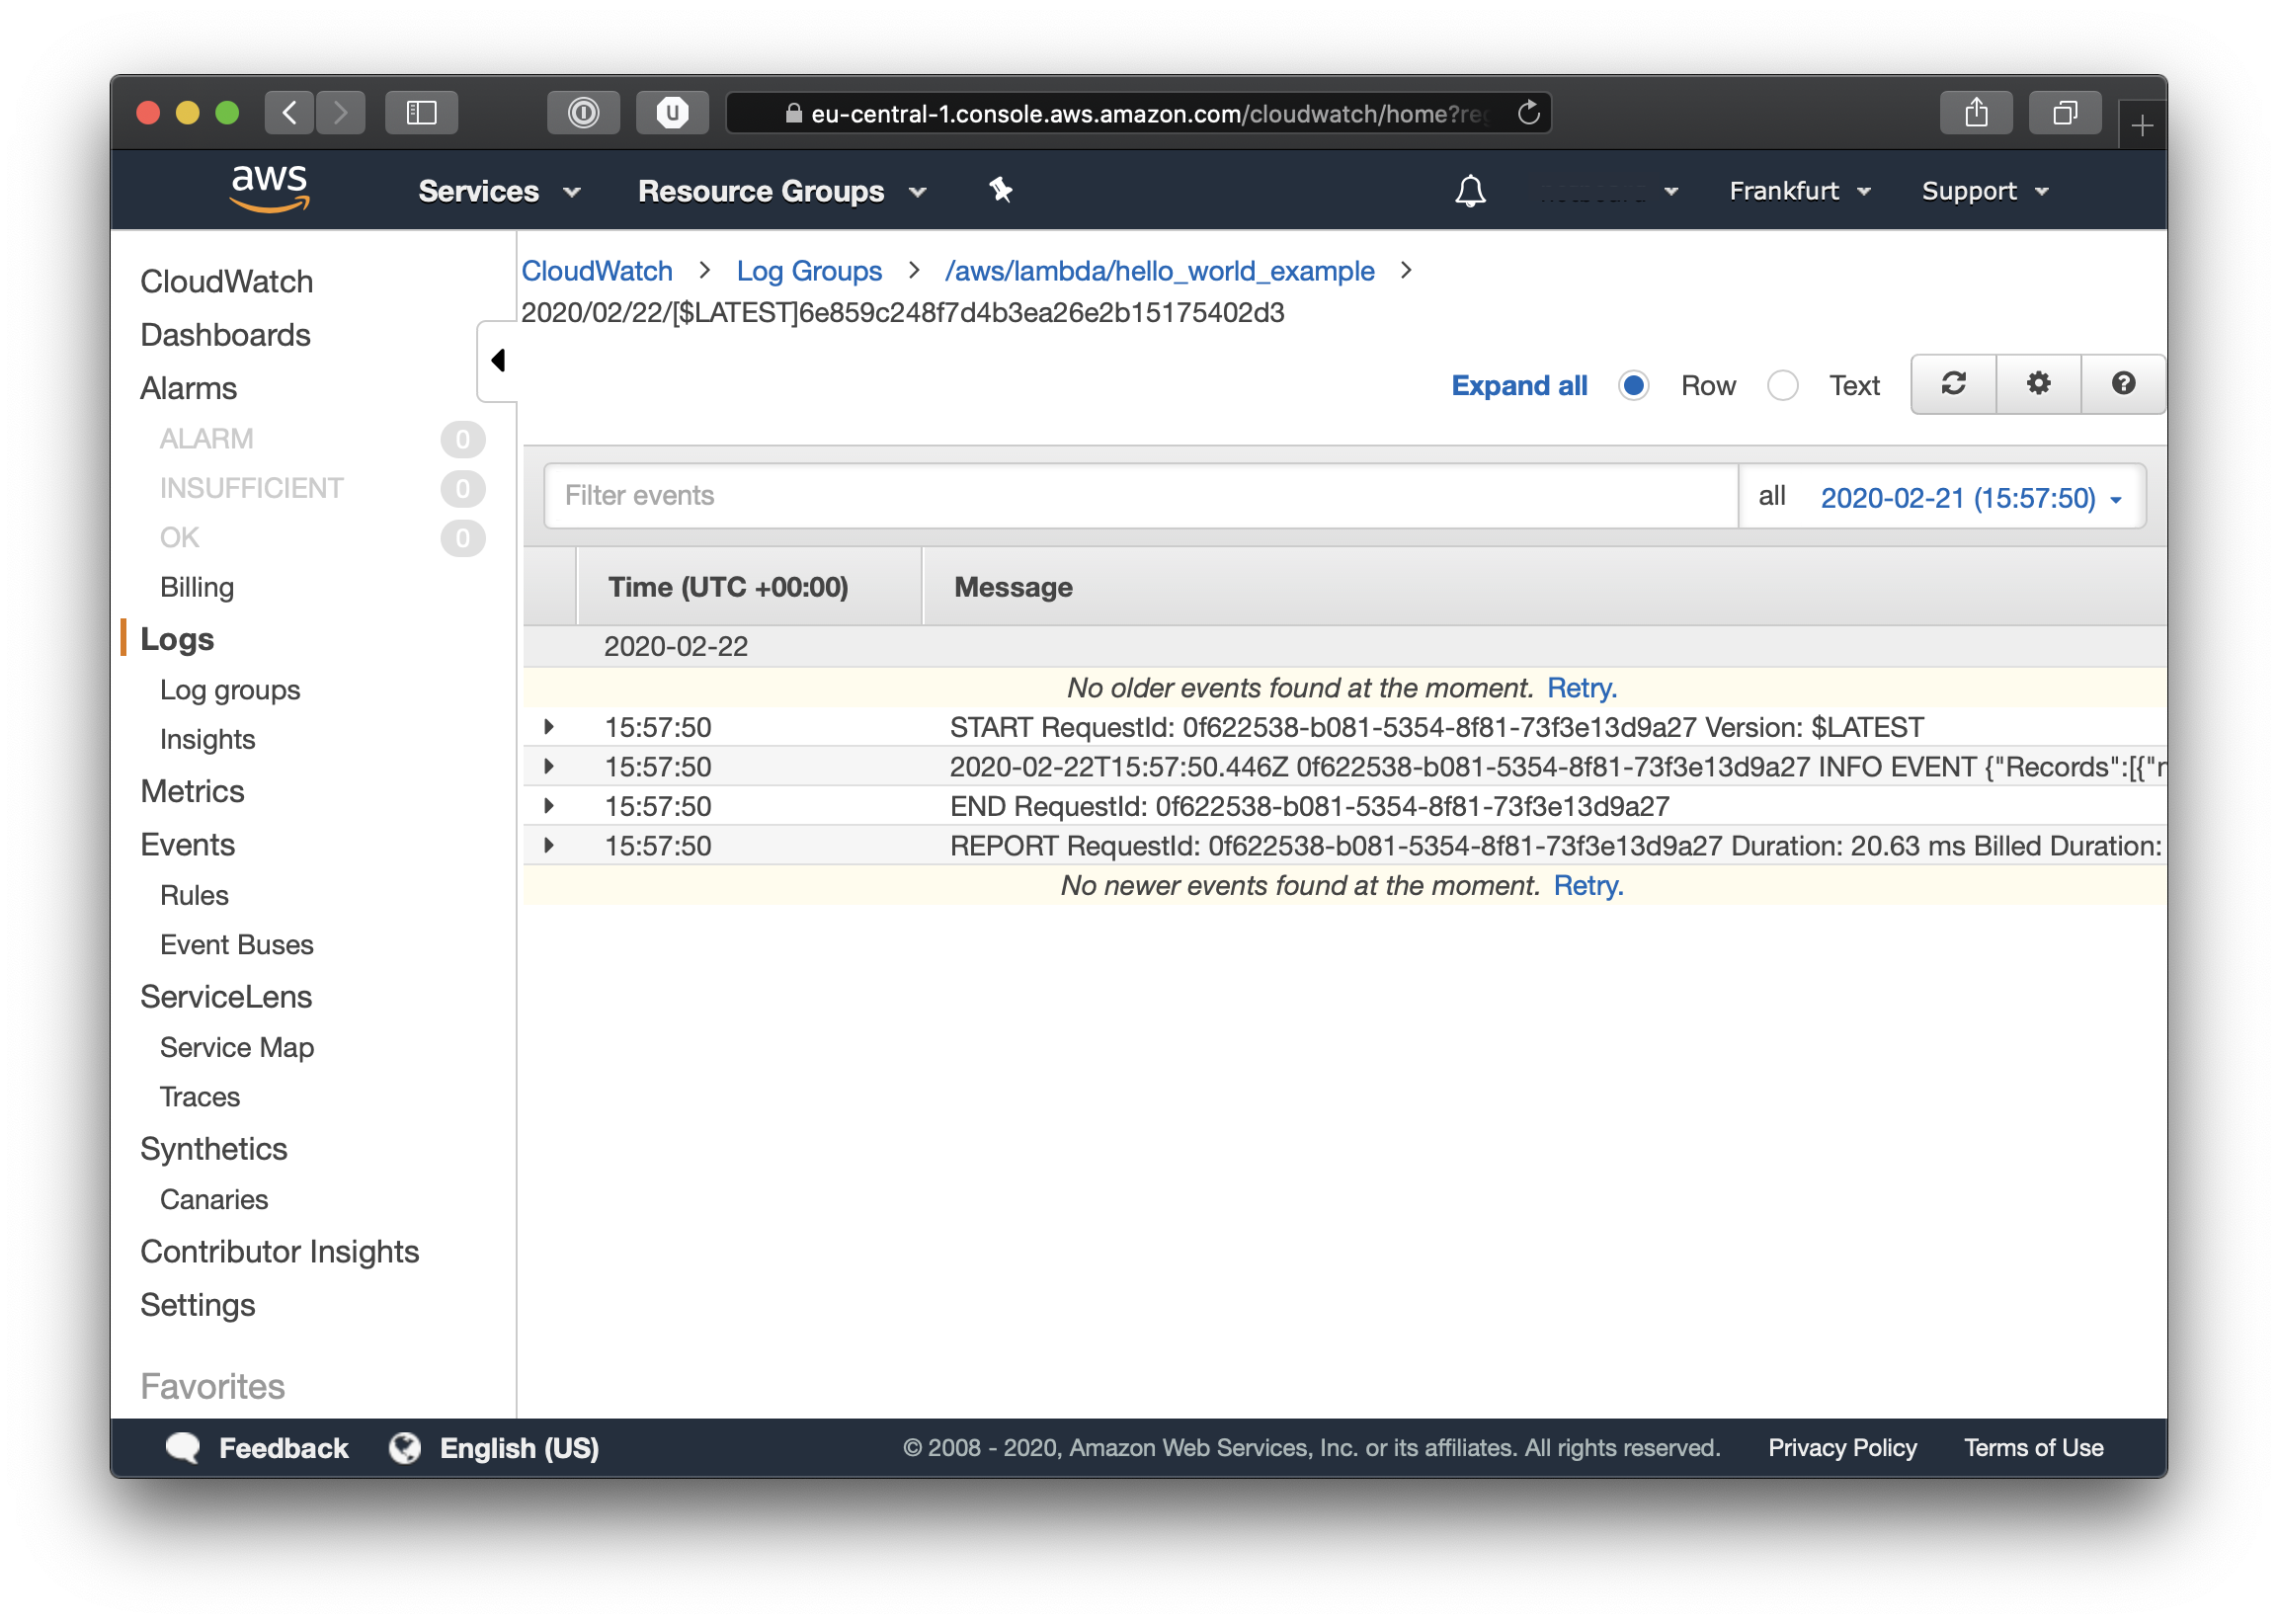Collapse the CloudWatch navigation sidebar
2278x1624 pixels.
point(497,361)
